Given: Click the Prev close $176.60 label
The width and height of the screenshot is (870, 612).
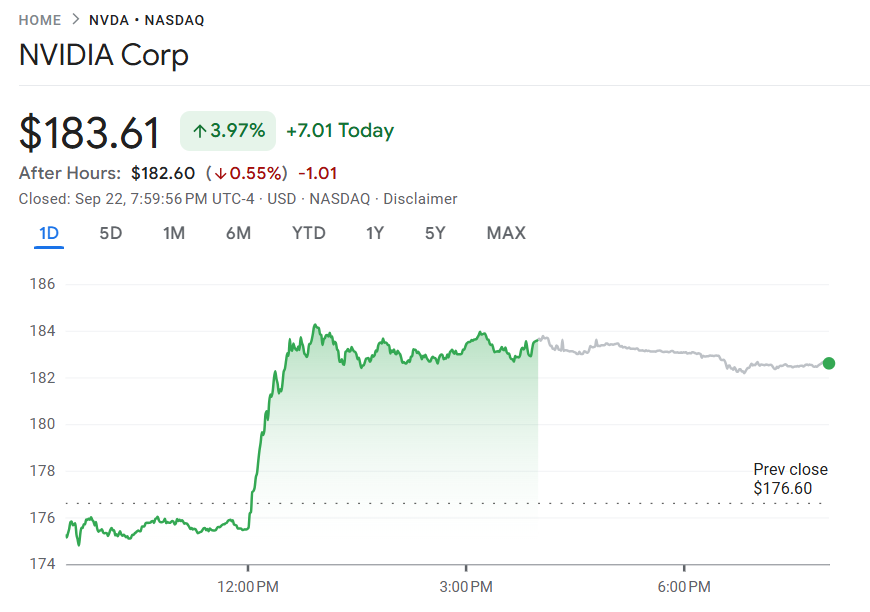Looking at the screenshot, I should [790, 479].
